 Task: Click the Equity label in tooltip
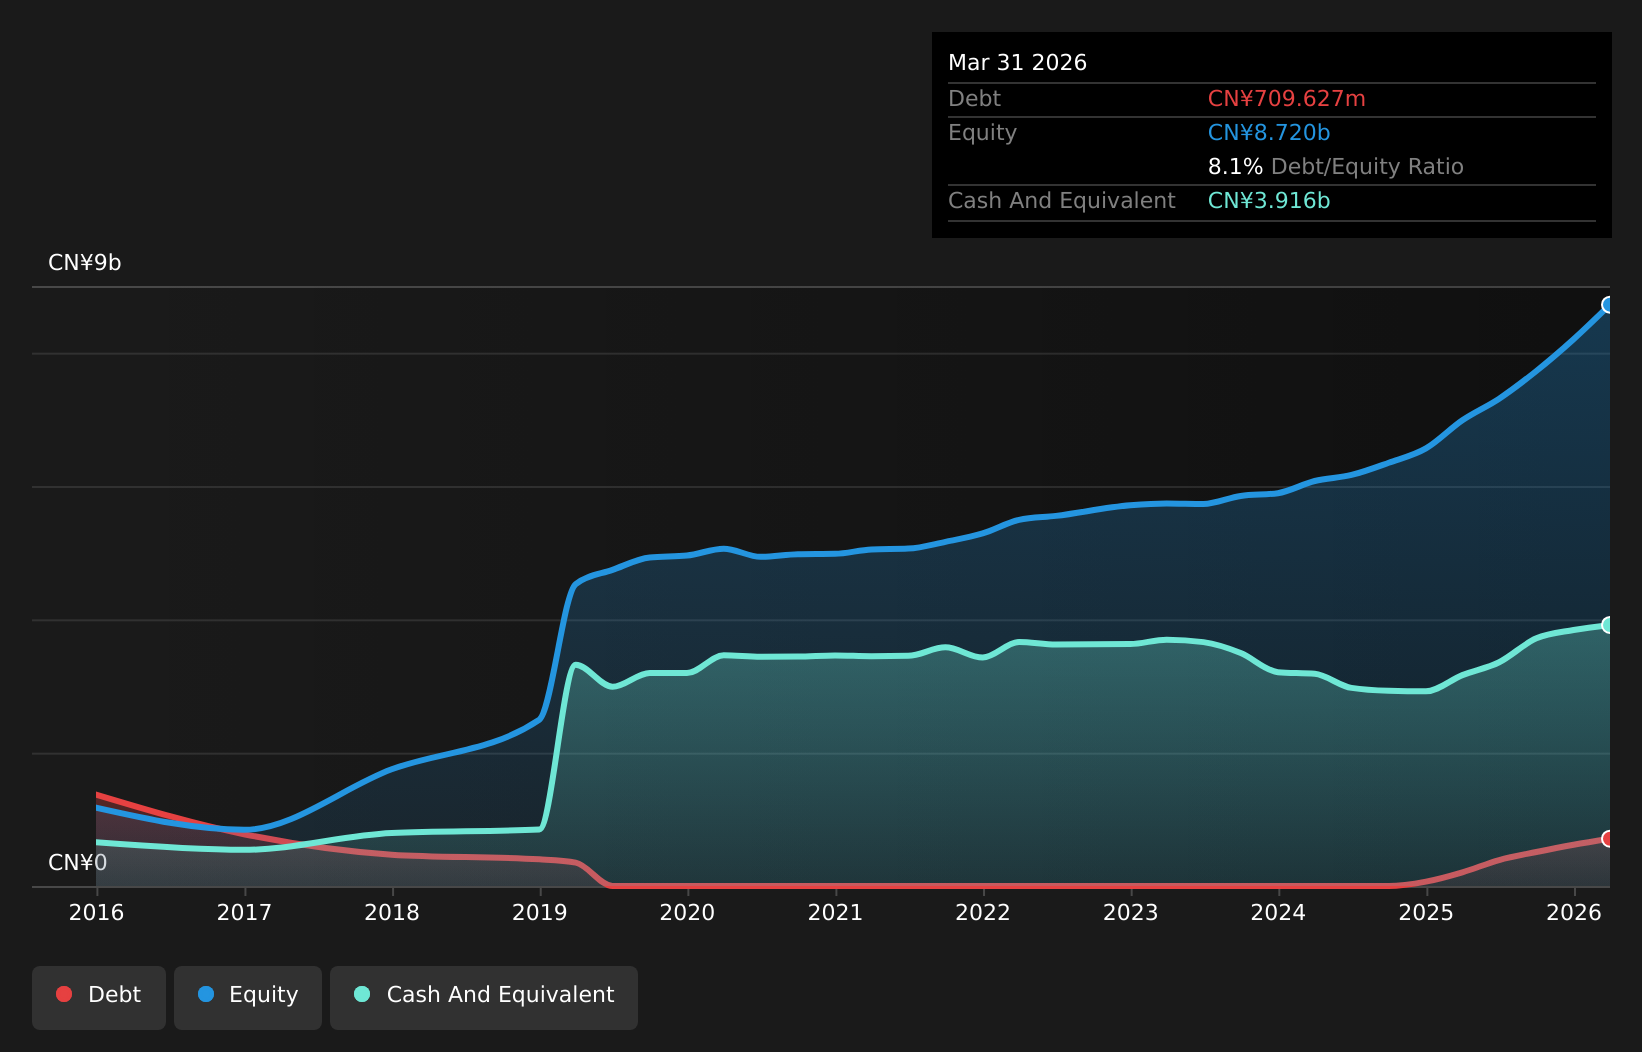pos(982,133)
